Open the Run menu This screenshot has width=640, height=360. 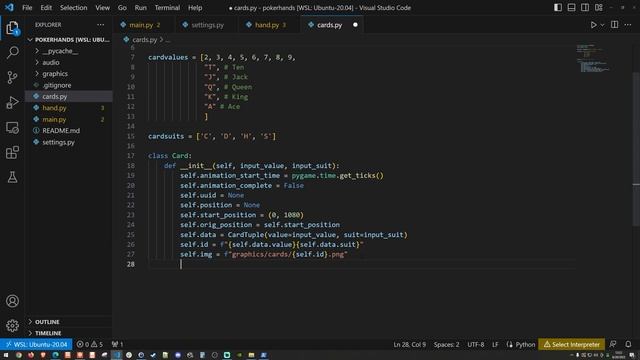tap(140, 8)
